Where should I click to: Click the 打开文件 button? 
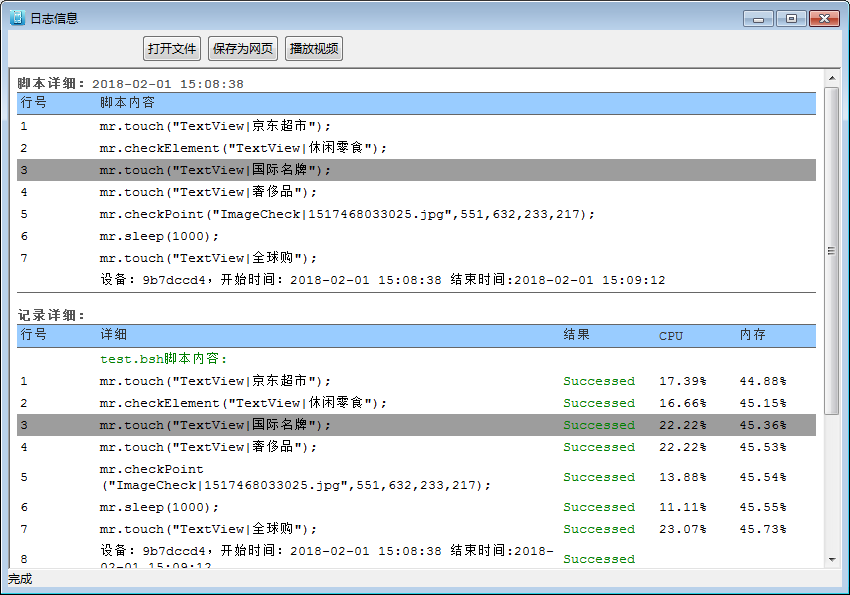[172, 48]
